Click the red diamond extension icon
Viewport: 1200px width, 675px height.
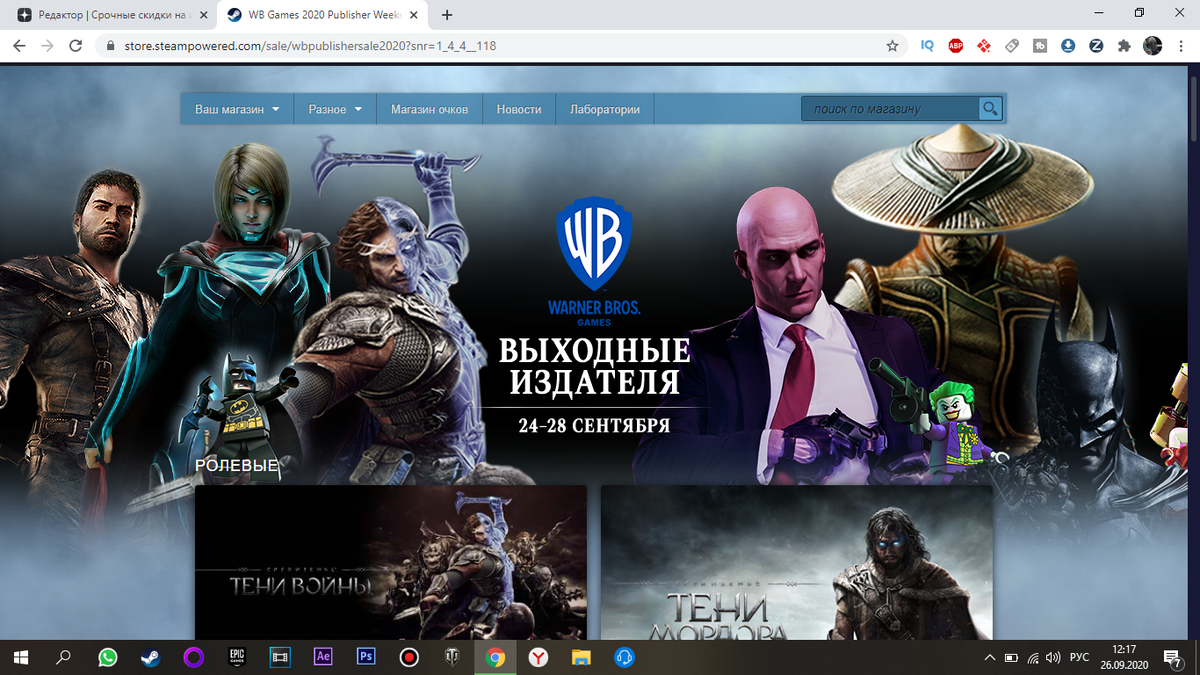(x=984, y=46)
